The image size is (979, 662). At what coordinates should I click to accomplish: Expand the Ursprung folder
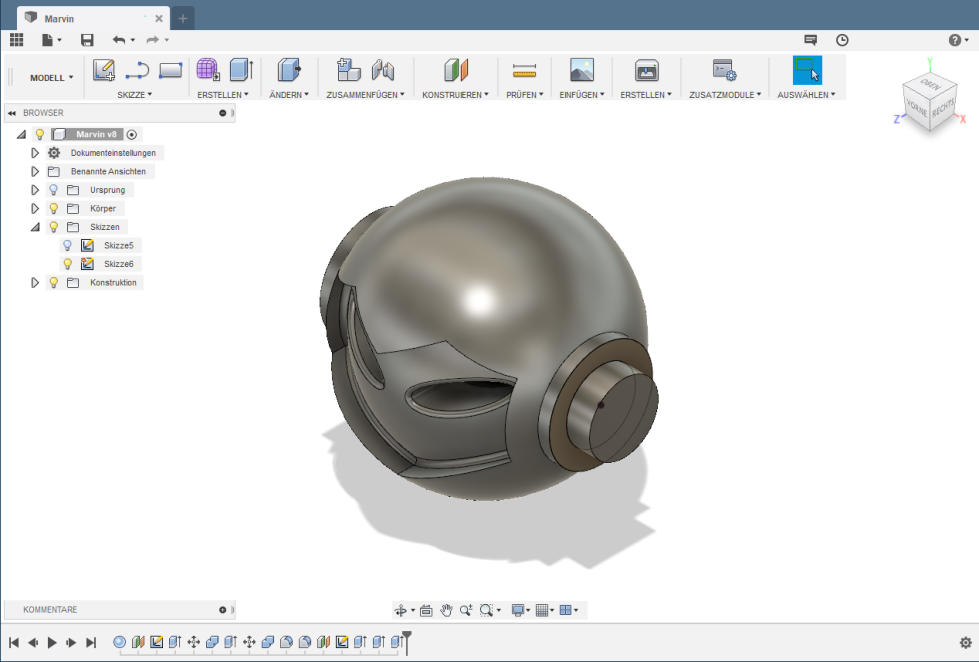[x=35, y=190]
